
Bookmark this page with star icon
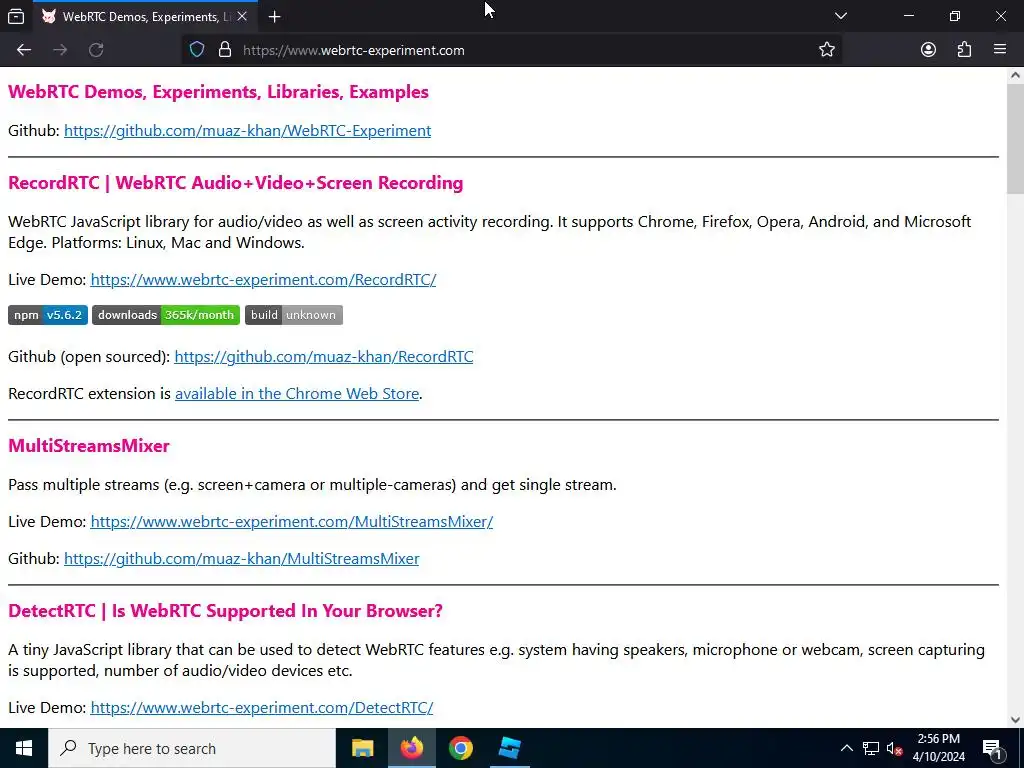tap(827, 50)
